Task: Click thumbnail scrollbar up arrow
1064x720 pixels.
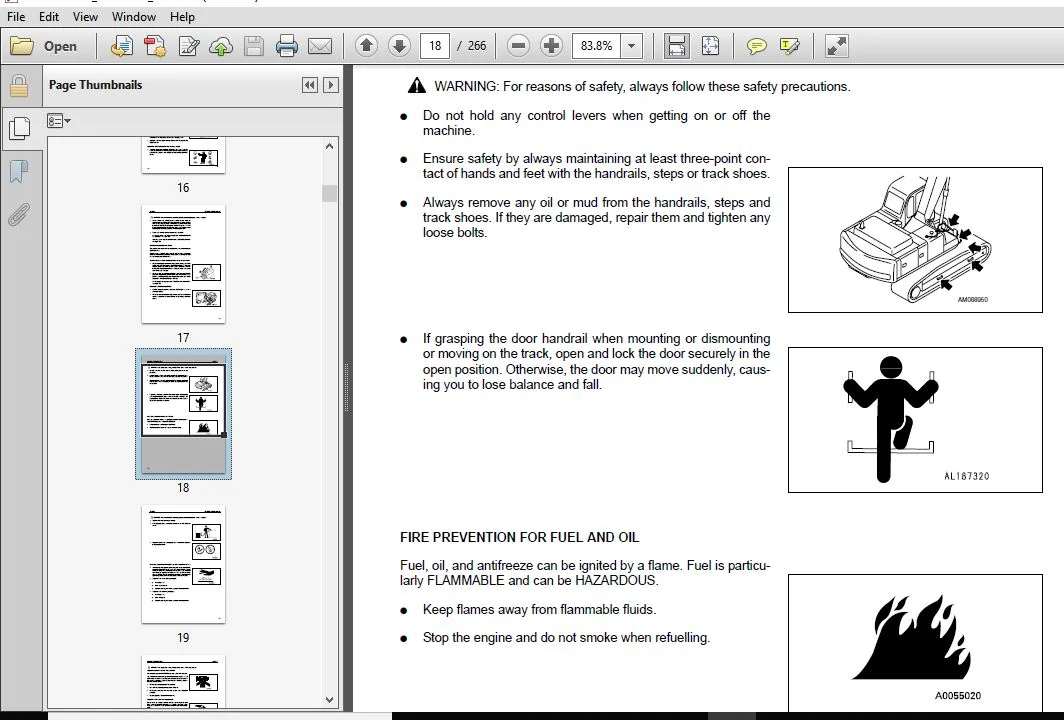Action: coord(329,146)
